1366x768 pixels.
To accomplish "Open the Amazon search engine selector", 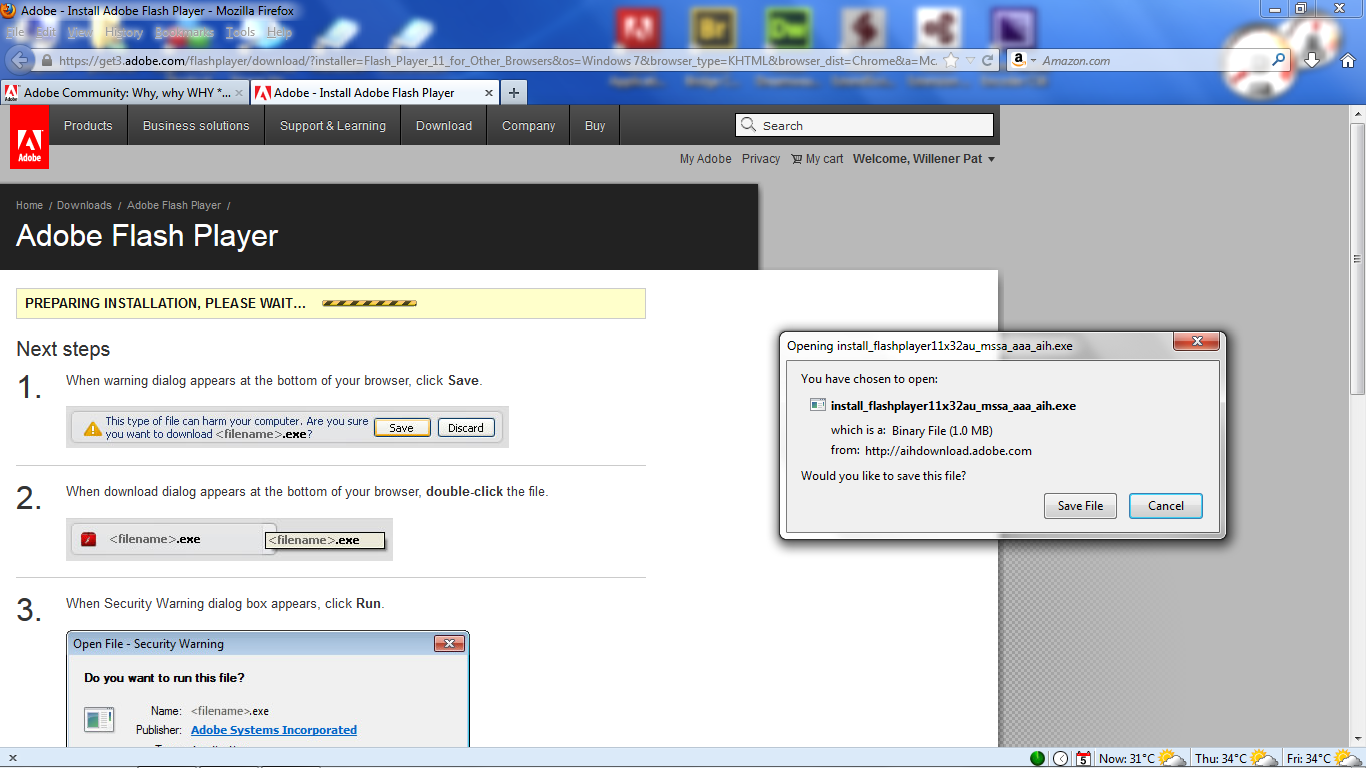I will click(x=1024, y=60).
